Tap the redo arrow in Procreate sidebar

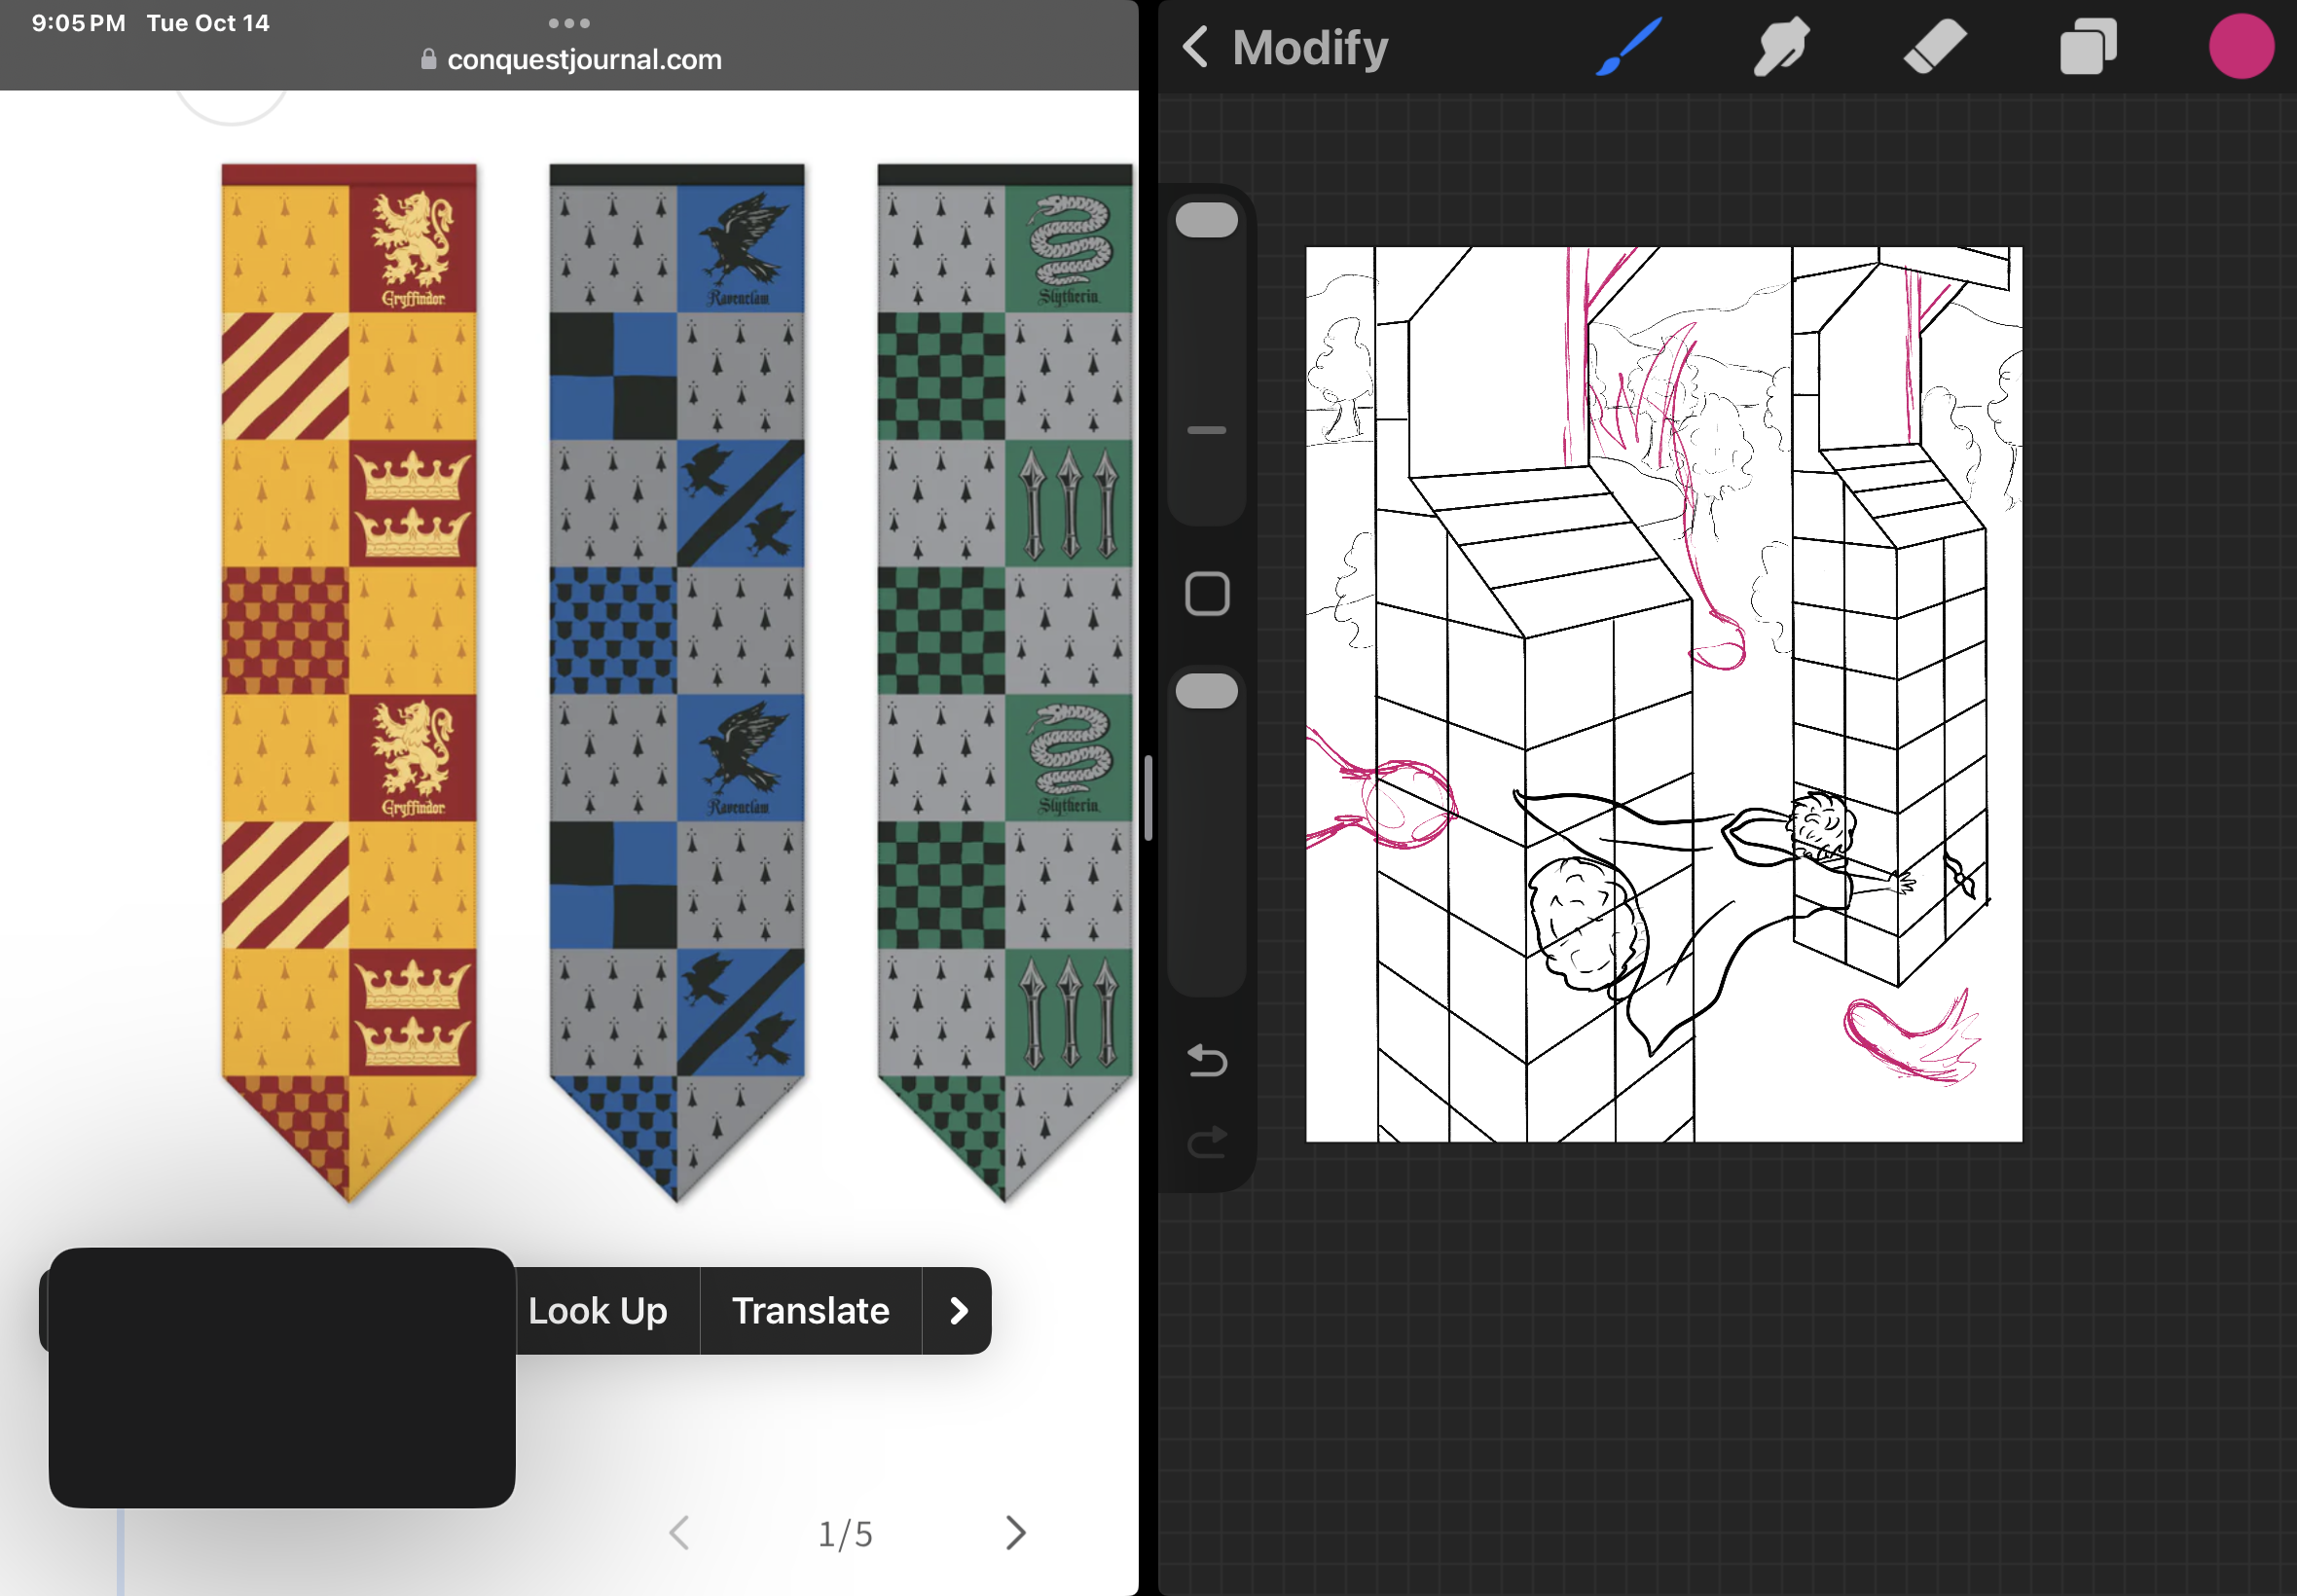1207,1141
